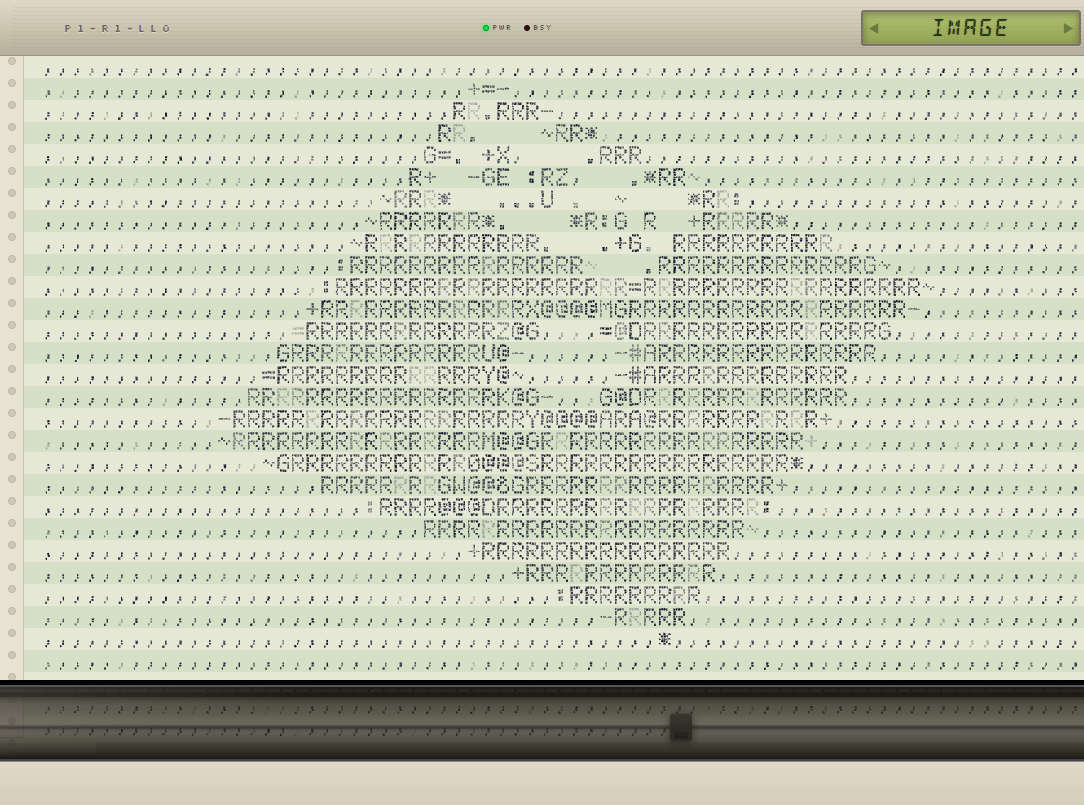This screenshot has width=1084, height=805.
Task: Click the BSY text label
Action: (x=543, y=28)
